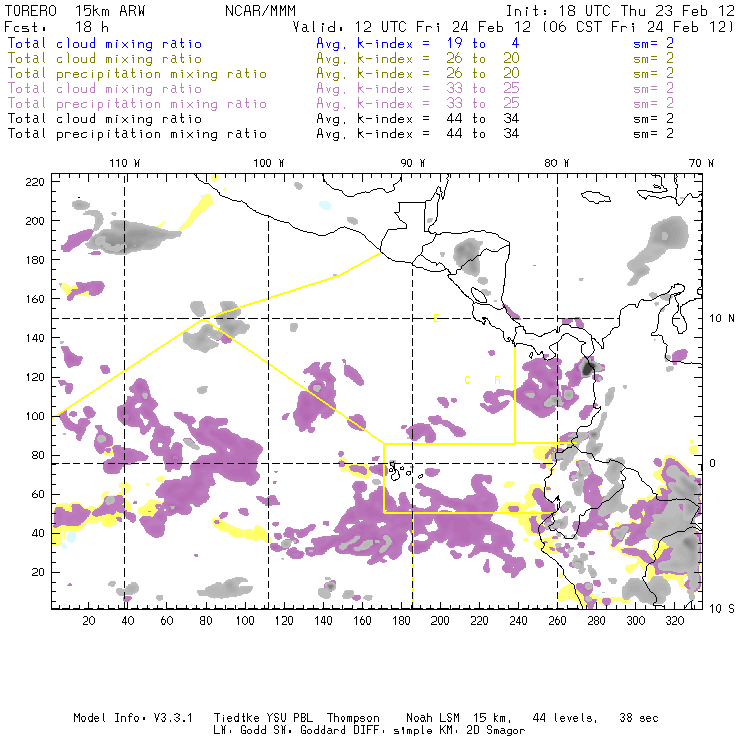This screenshot has width=740, height=740.
Task: Click the '70 W' longitude label
Action: pyautogui.click(x=701, y=163)
